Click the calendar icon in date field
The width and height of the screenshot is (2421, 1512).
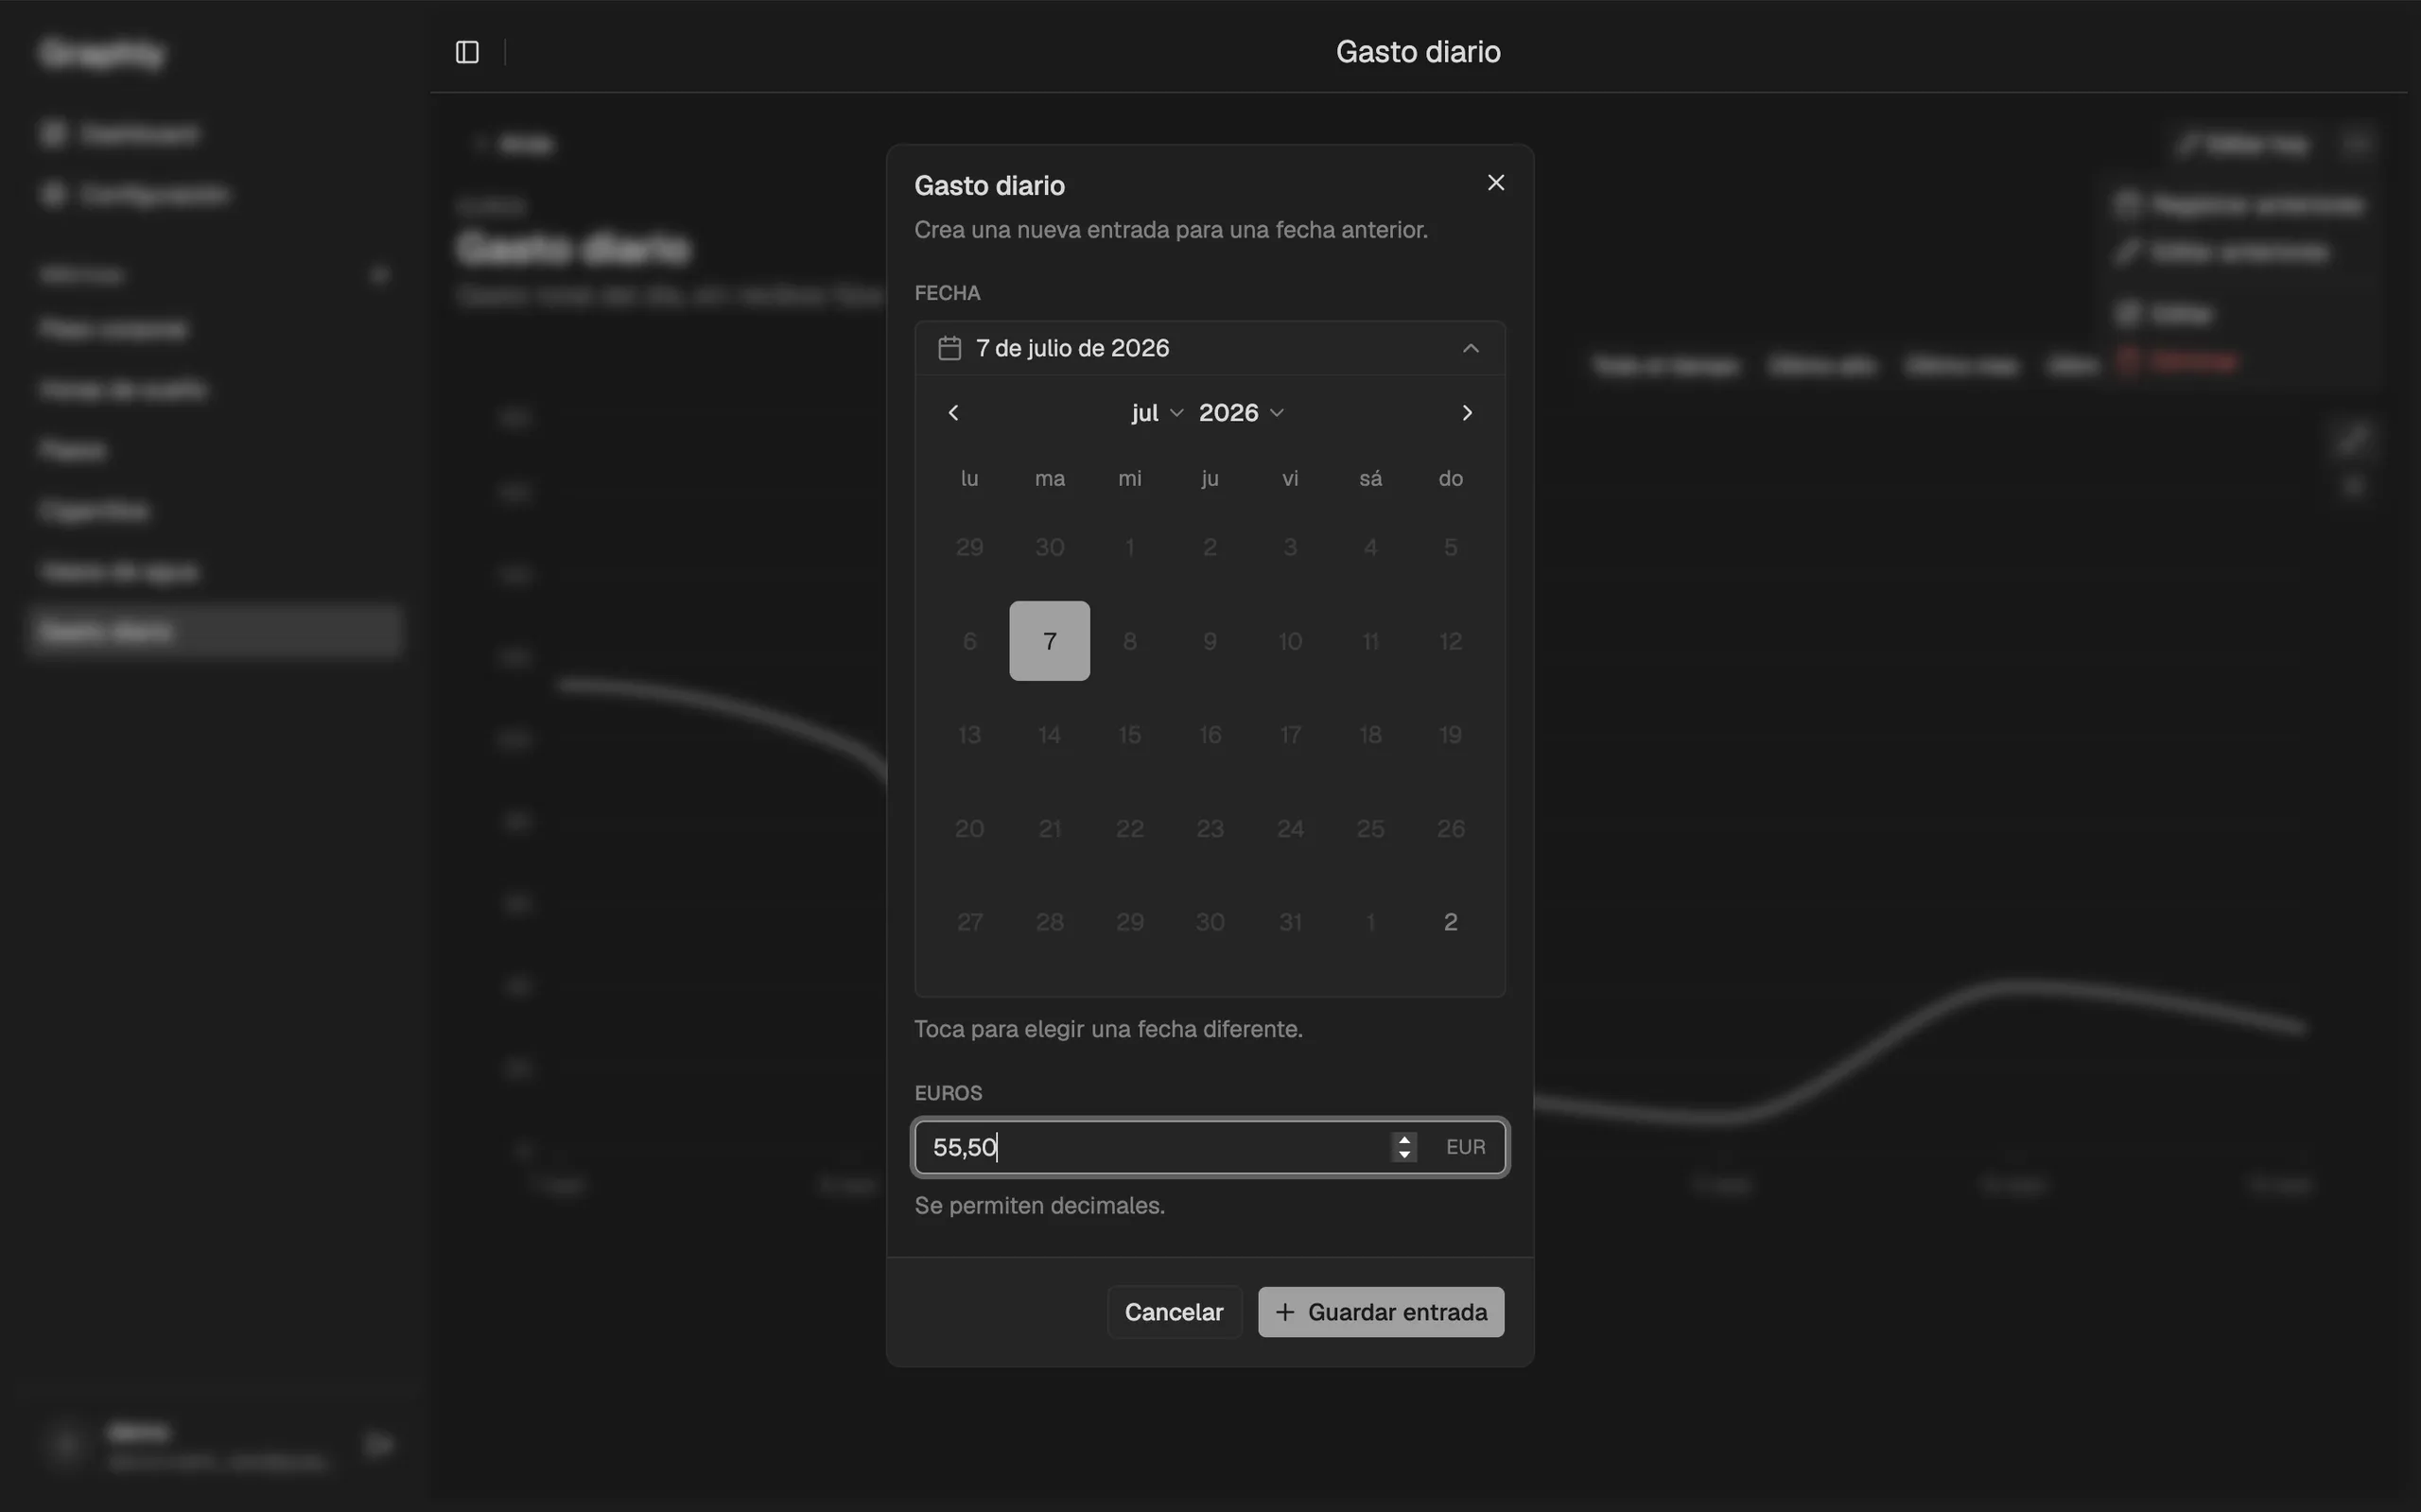click(949, 348)
